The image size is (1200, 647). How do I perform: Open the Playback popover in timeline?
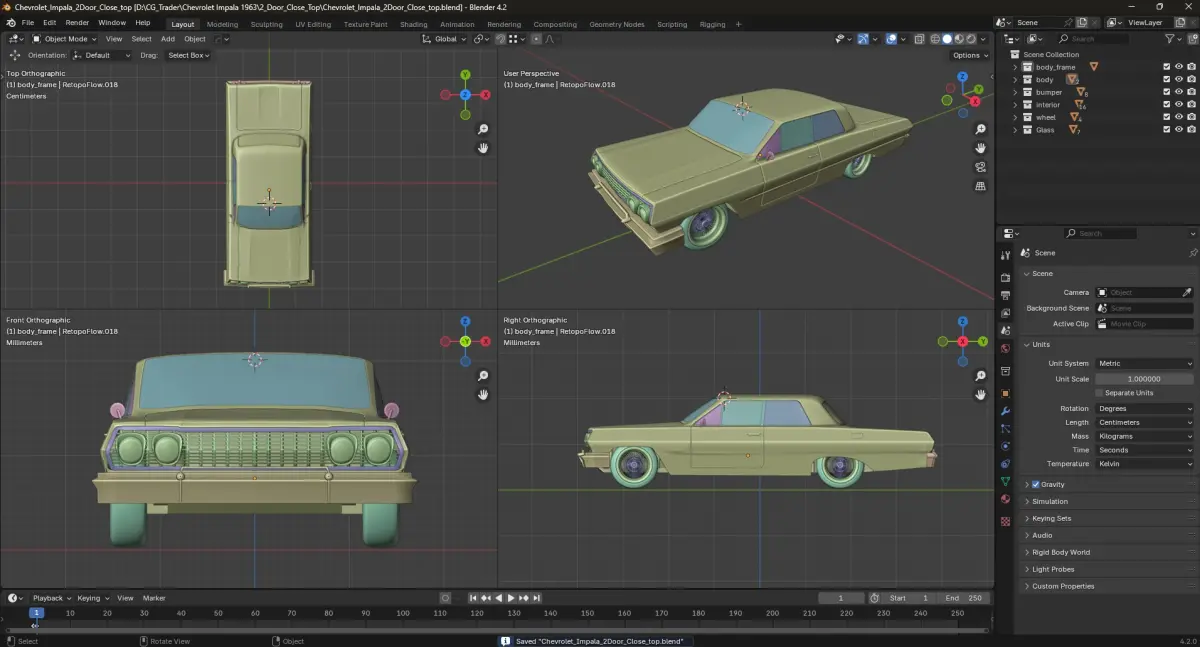pos(49,598)
